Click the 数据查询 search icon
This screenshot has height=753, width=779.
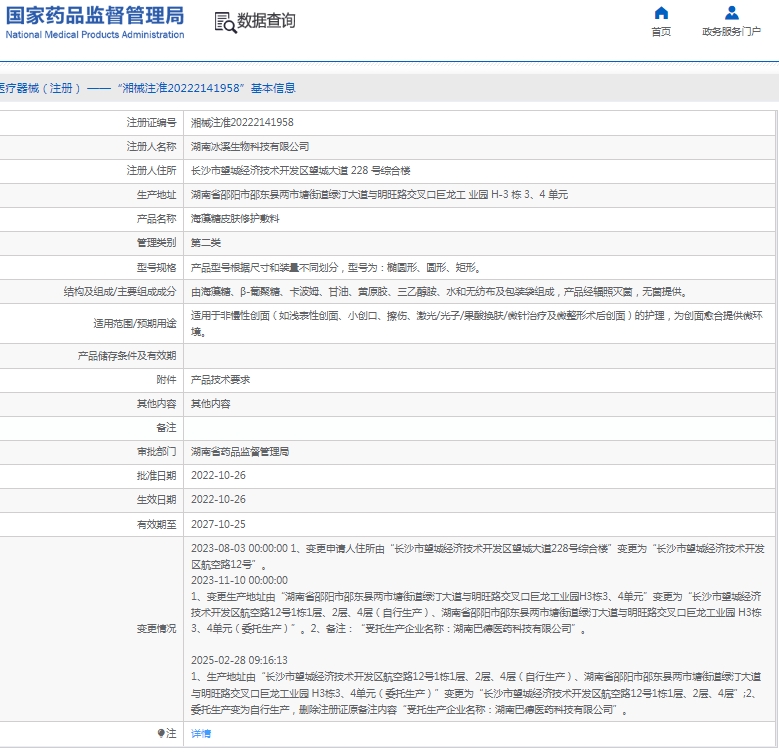pos(225,22)
